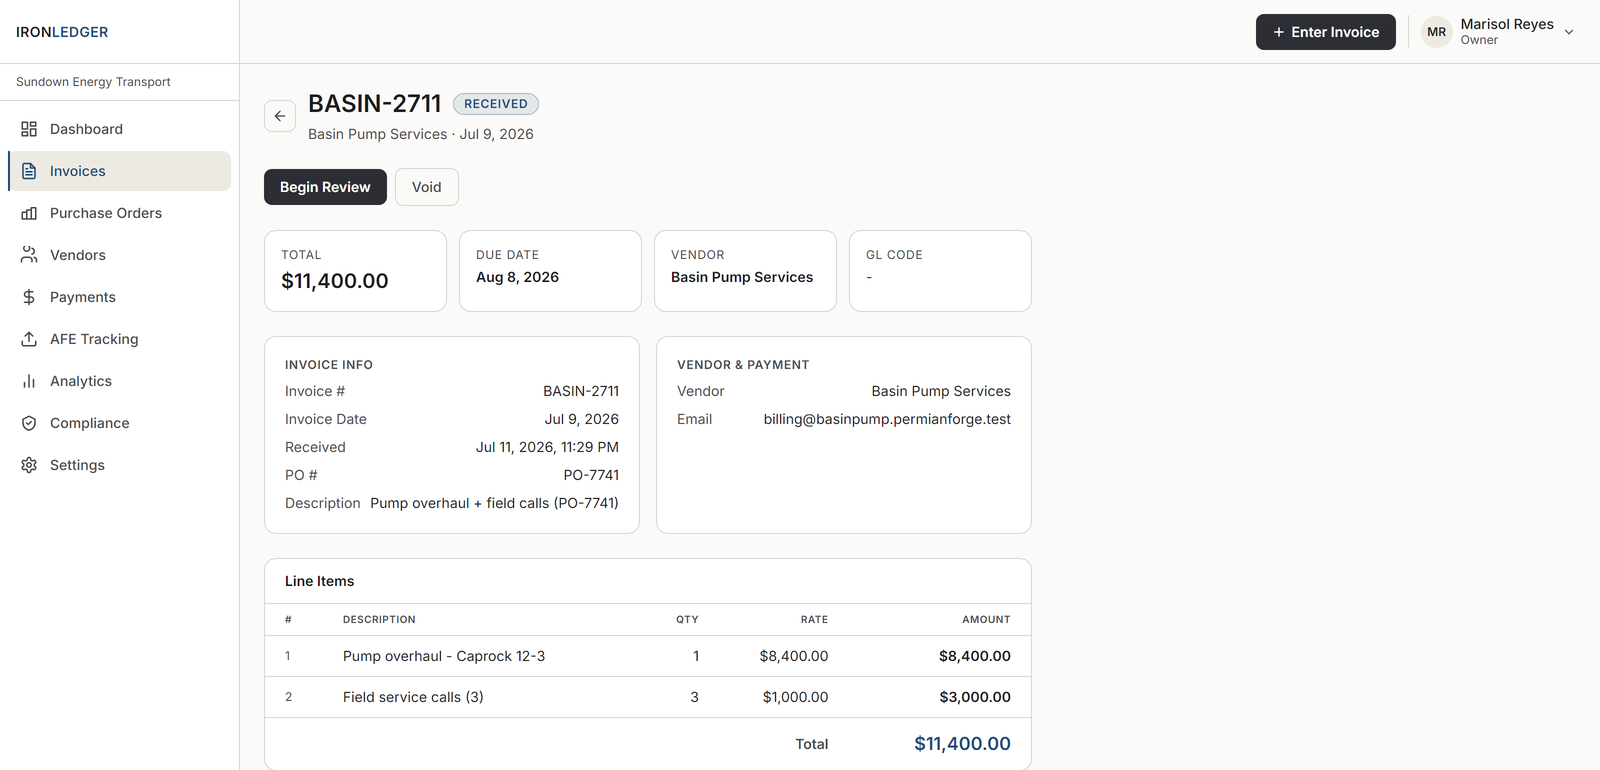Click the Invoice # value BASIN-2711
Image resolution: width=1600 pixels, height=770 pixels.
point(581,391)
